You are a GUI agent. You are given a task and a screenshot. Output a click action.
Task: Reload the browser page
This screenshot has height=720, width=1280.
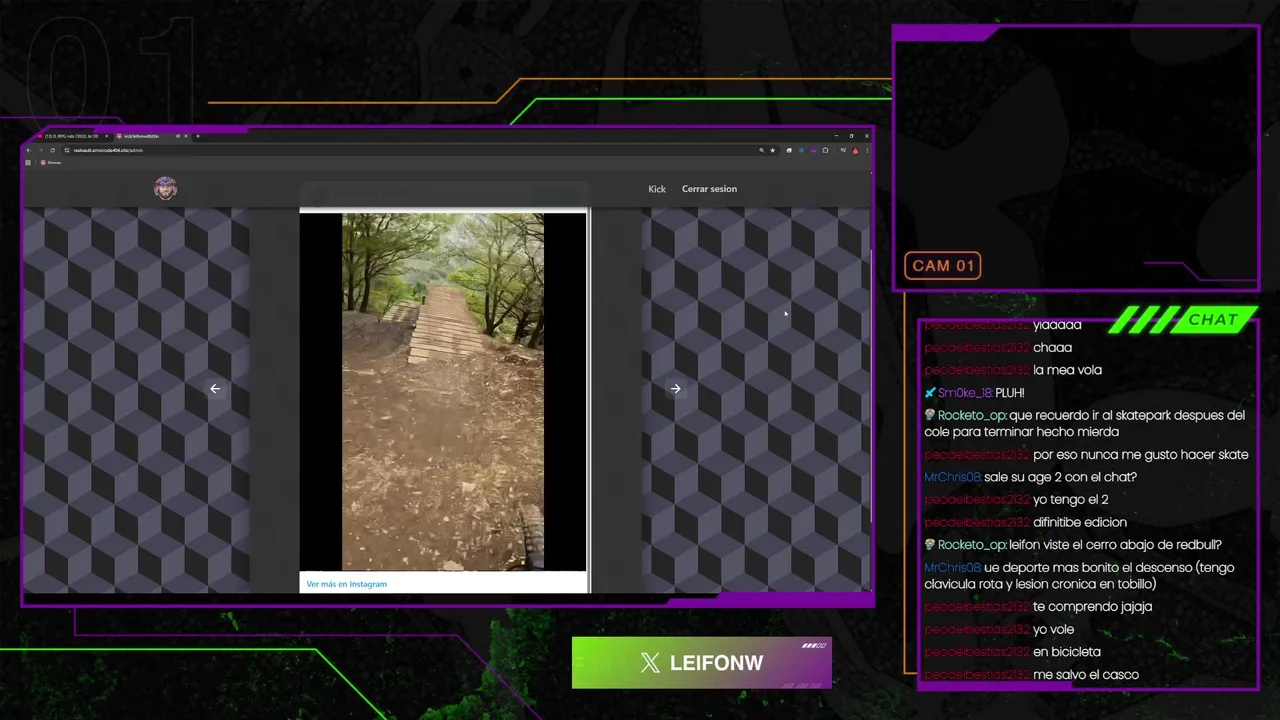pyautogui.click(x=53, y=150)
